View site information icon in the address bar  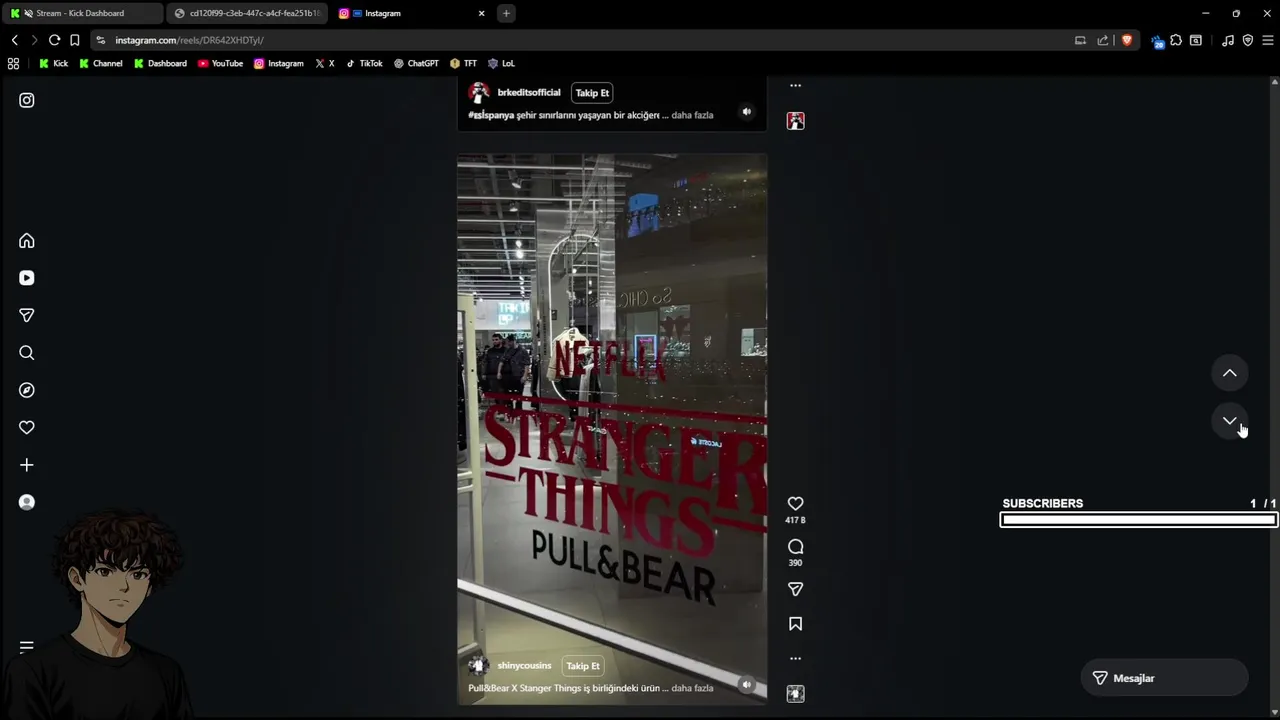point(100,40)
